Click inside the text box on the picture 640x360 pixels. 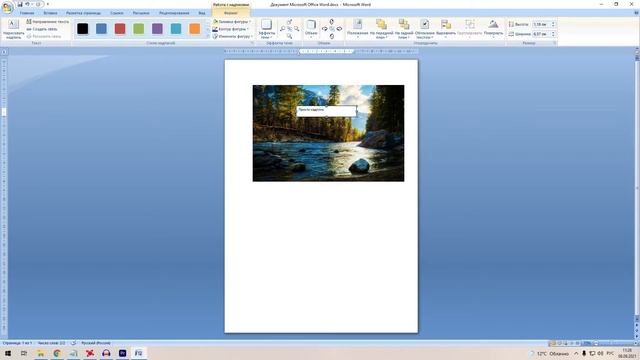[x=327, y=111]
